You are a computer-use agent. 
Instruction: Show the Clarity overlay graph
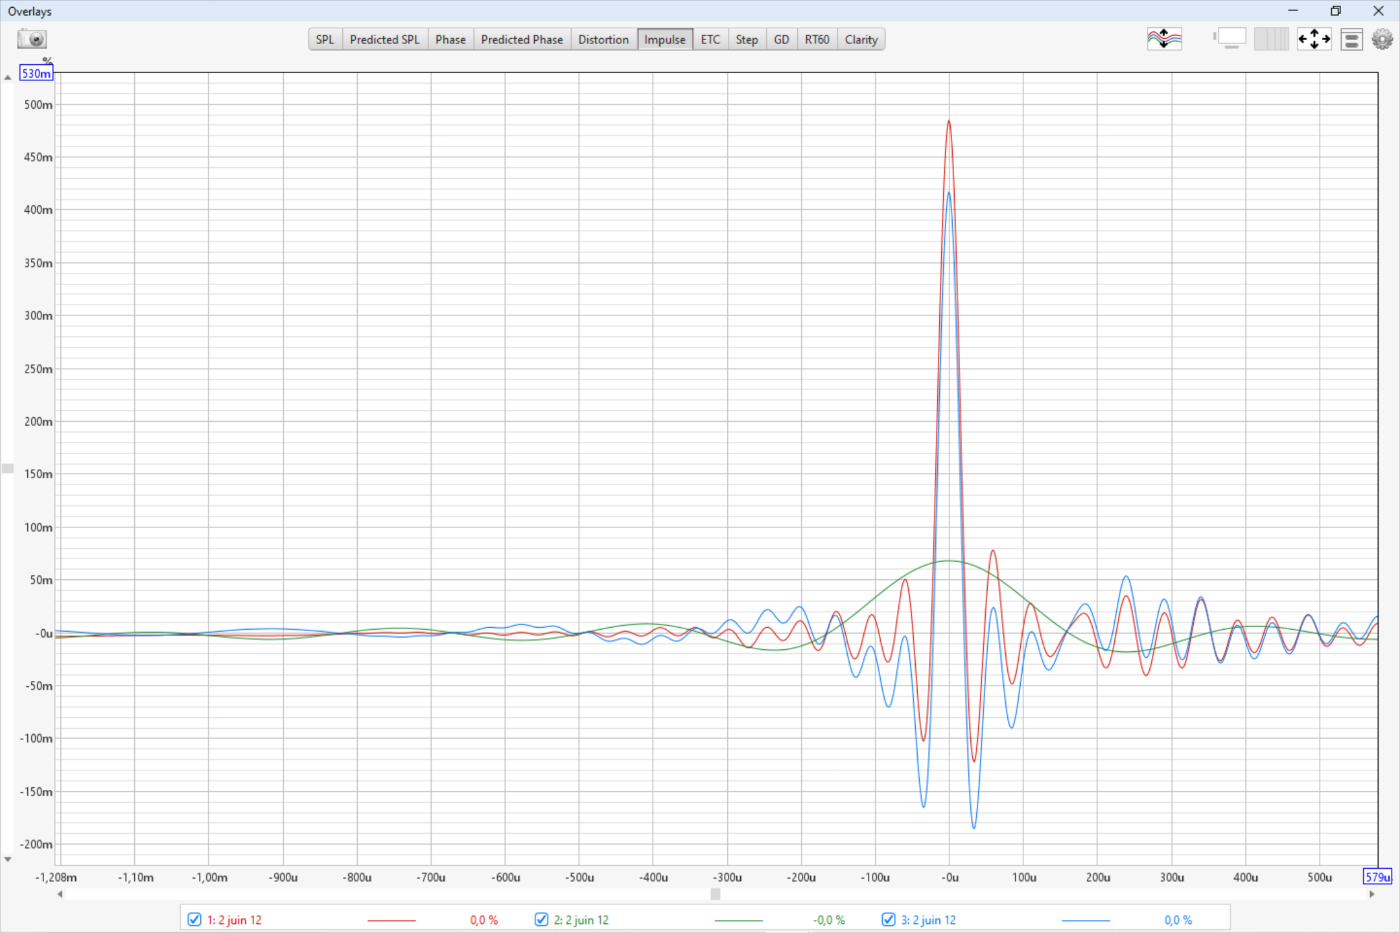pos(861,40)
